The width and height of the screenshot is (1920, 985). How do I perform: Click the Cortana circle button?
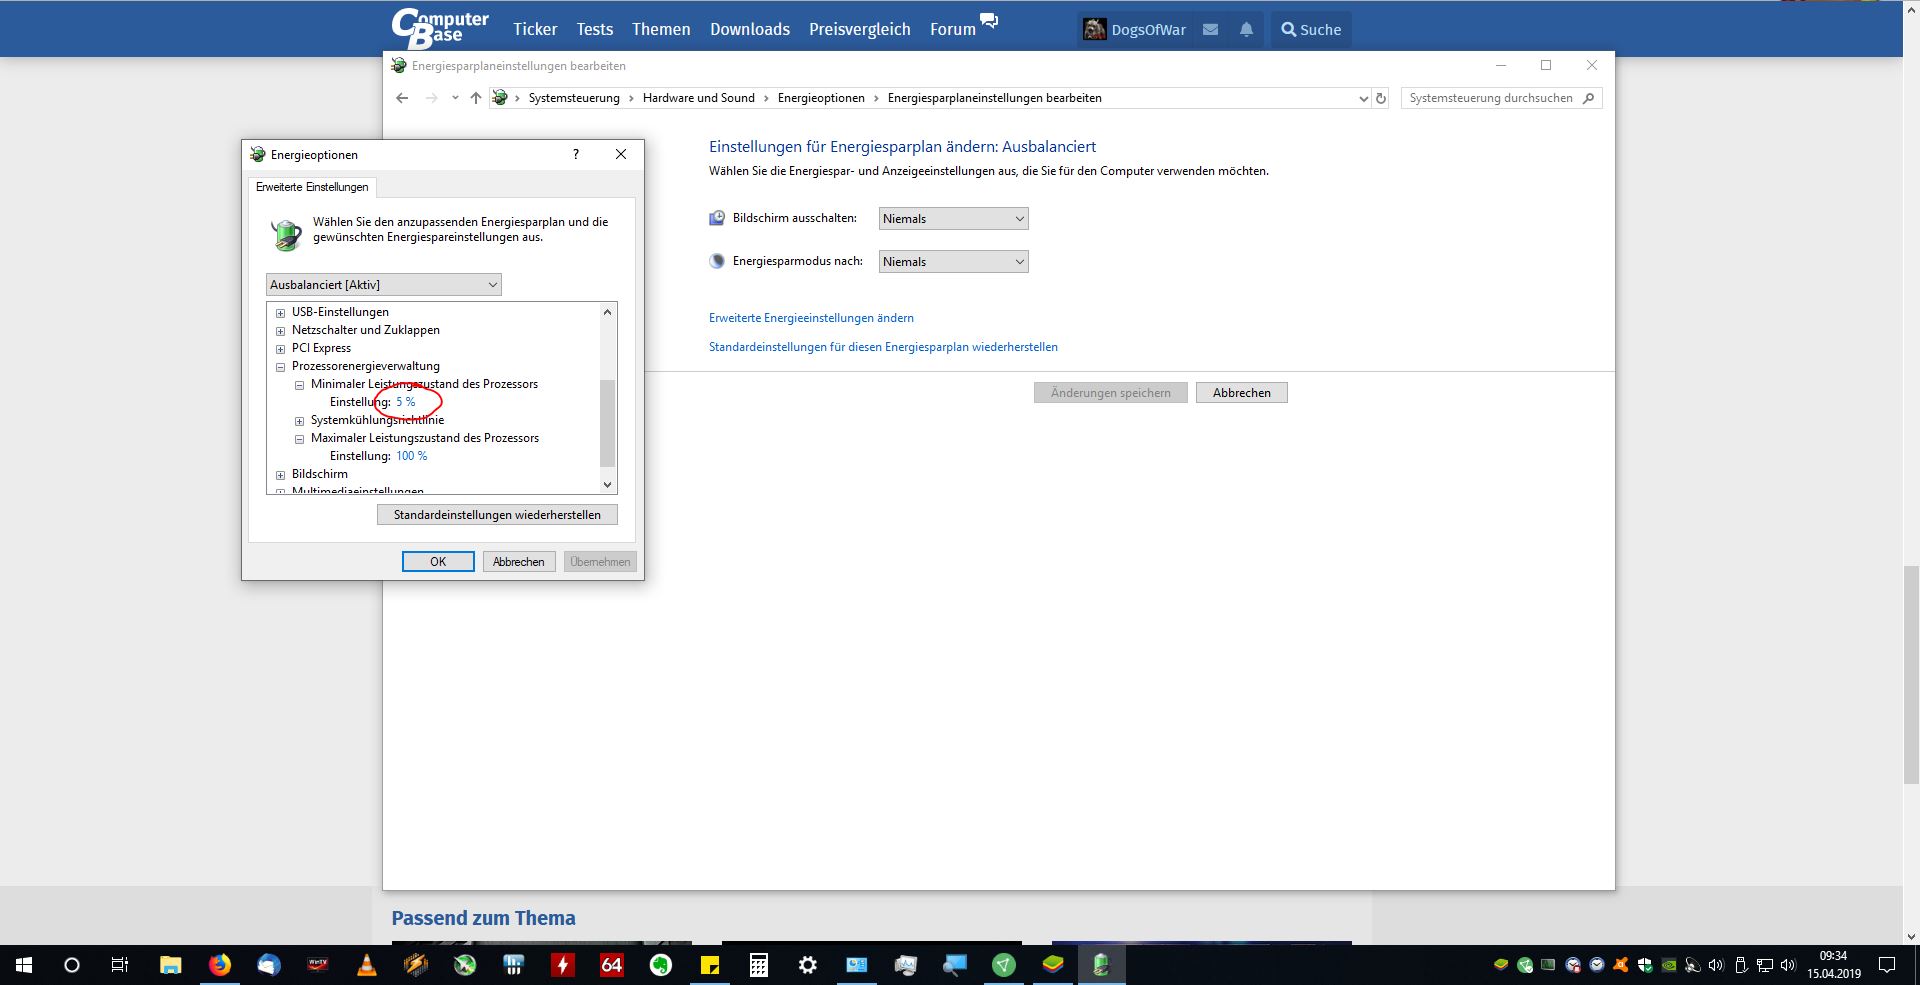click(x=72, y=965)
